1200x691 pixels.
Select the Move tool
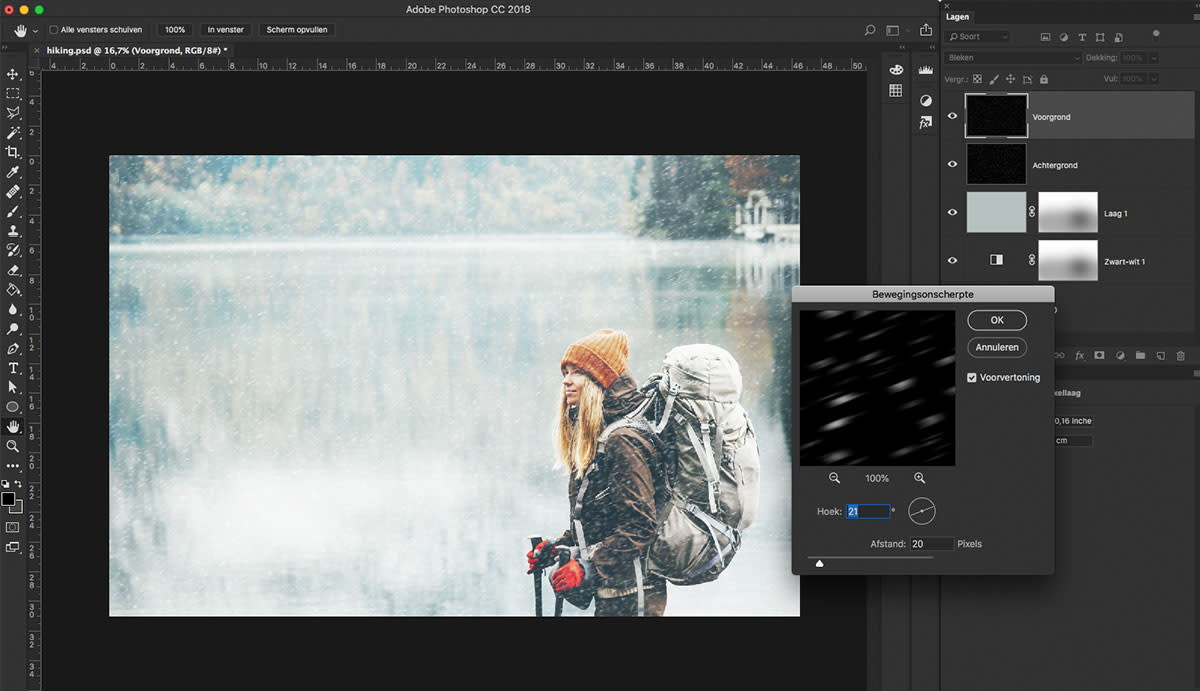[13, 74]
